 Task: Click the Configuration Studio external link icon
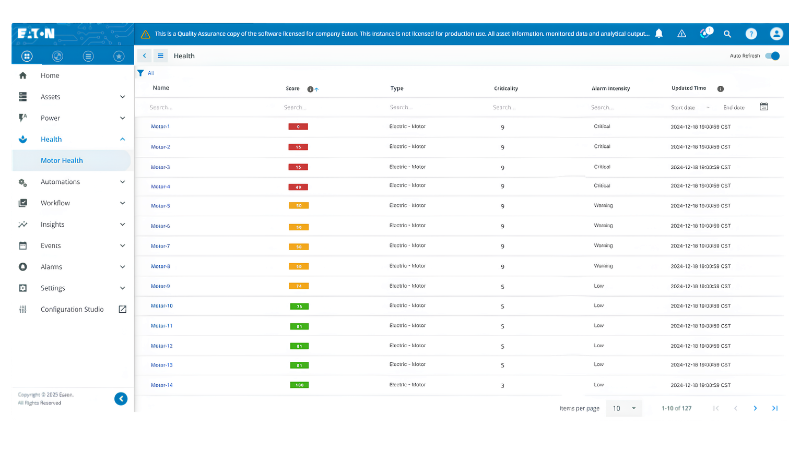coord(122,309)
